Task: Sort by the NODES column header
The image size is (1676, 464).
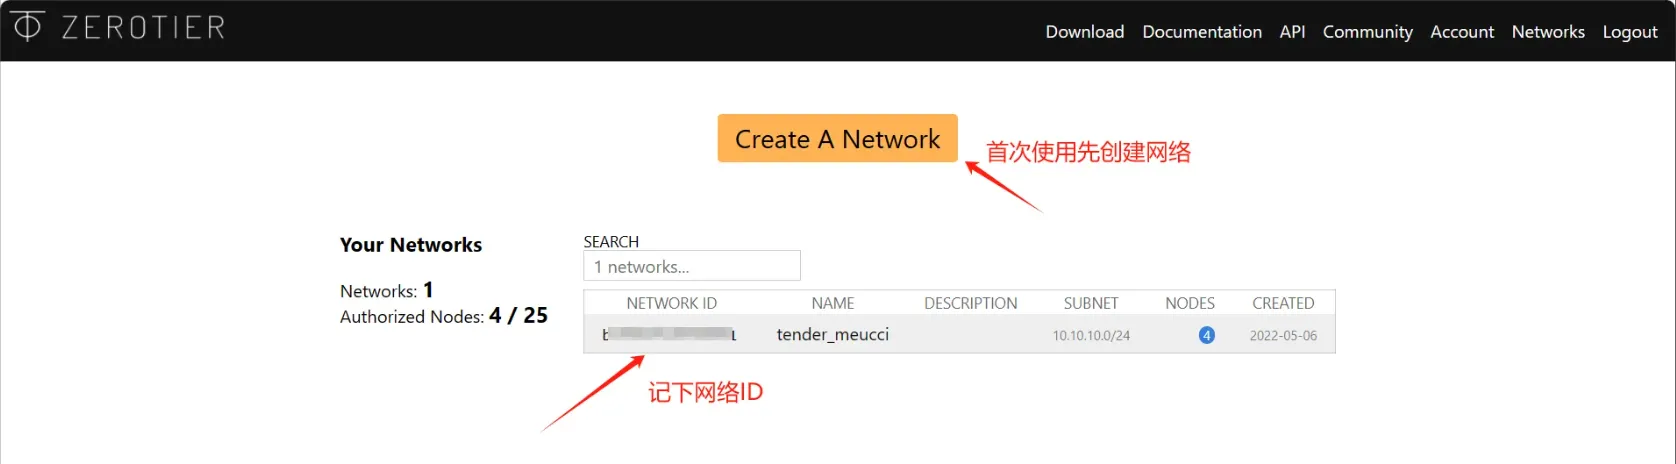Action: point(1190,303)
